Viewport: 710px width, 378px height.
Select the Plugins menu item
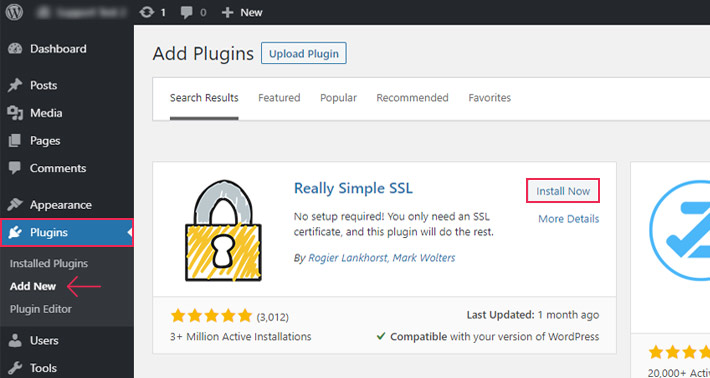tap(67, 233)
